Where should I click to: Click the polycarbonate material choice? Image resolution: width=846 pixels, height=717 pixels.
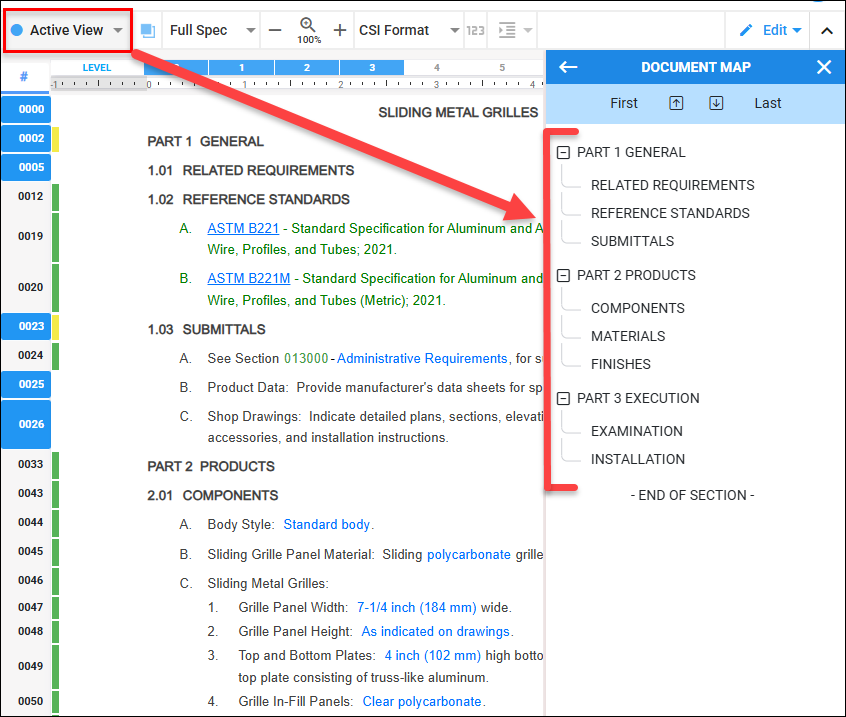point(469,555)
